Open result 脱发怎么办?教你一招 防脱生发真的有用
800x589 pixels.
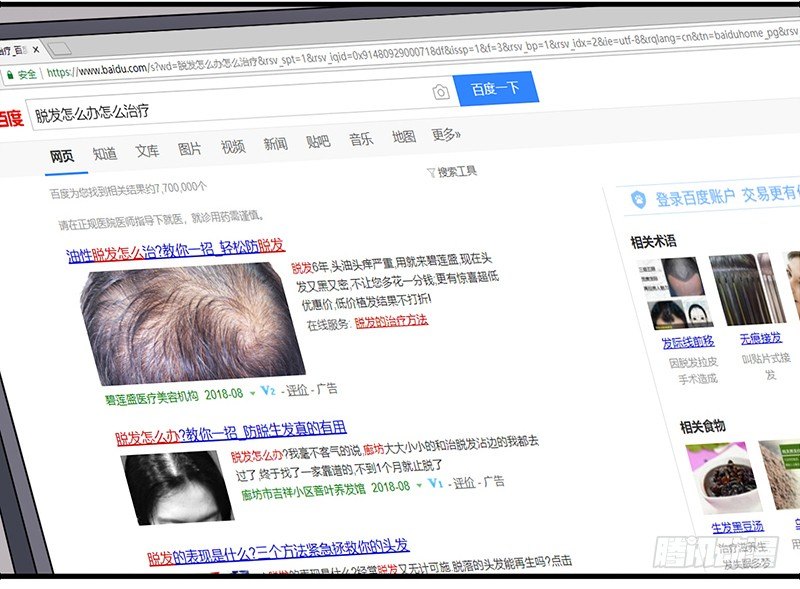pos(231,433)
